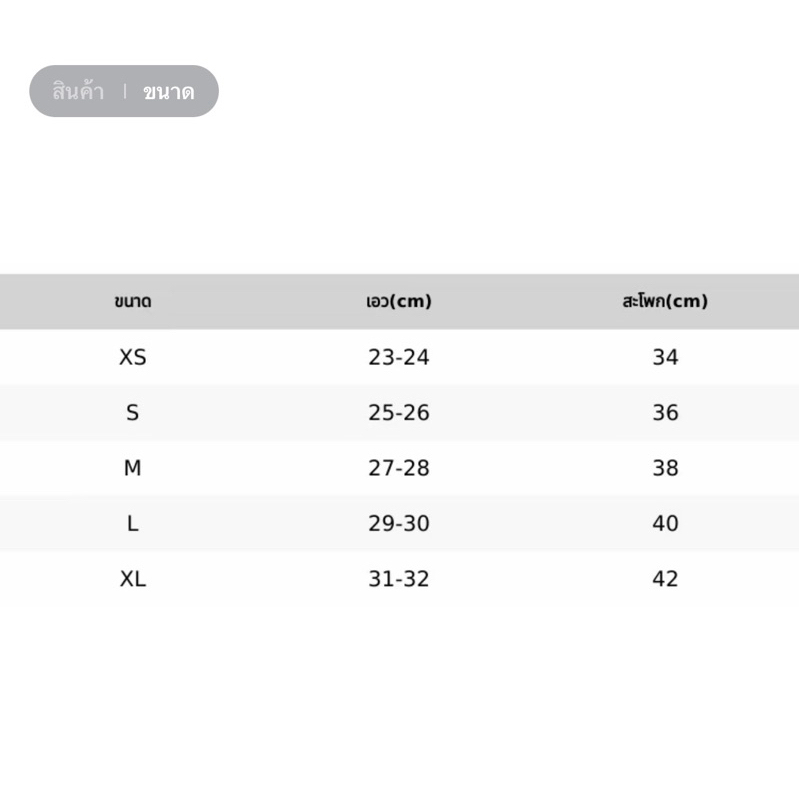Switch to the ขนาด tab
Viewport: 799px width, 799px height.
(169, 92)
